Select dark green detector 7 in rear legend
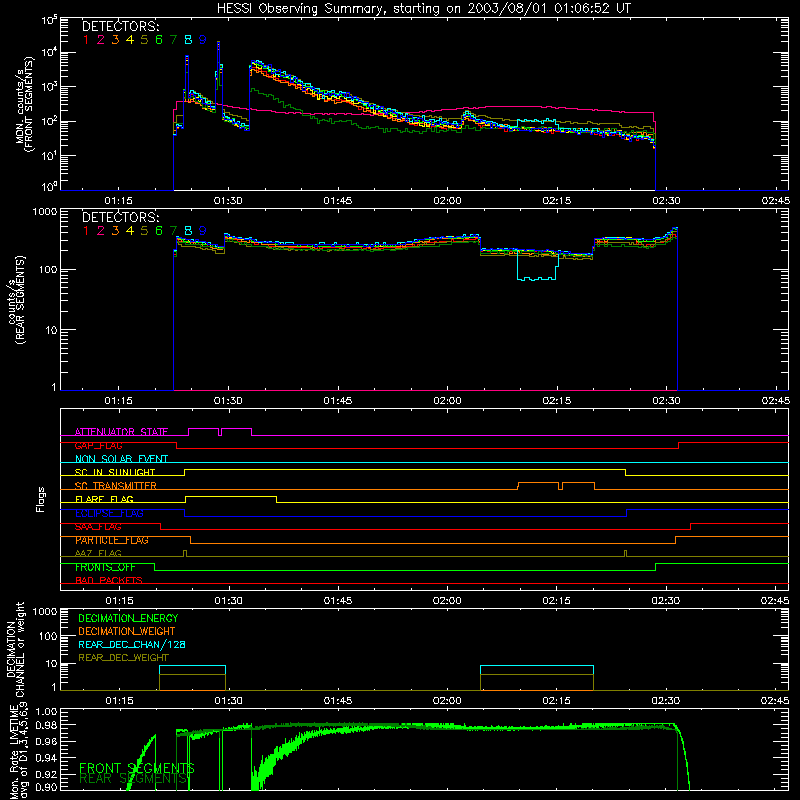 (x=173, y=231)
